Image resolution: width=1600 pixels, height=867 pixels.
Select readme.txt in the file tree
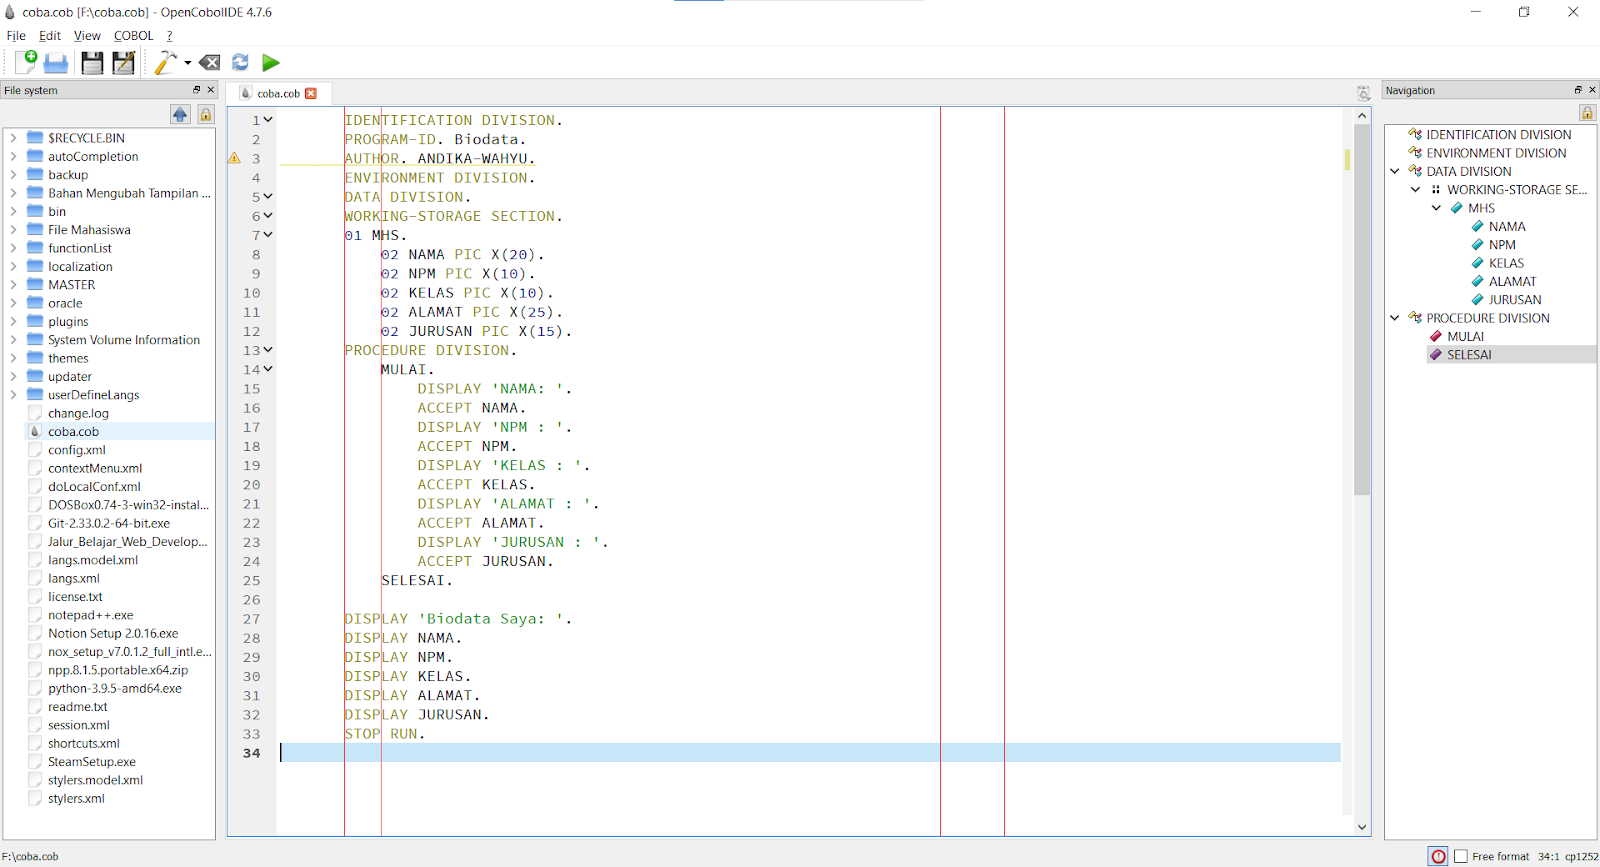pyautogui.click(x=77, y=707)
